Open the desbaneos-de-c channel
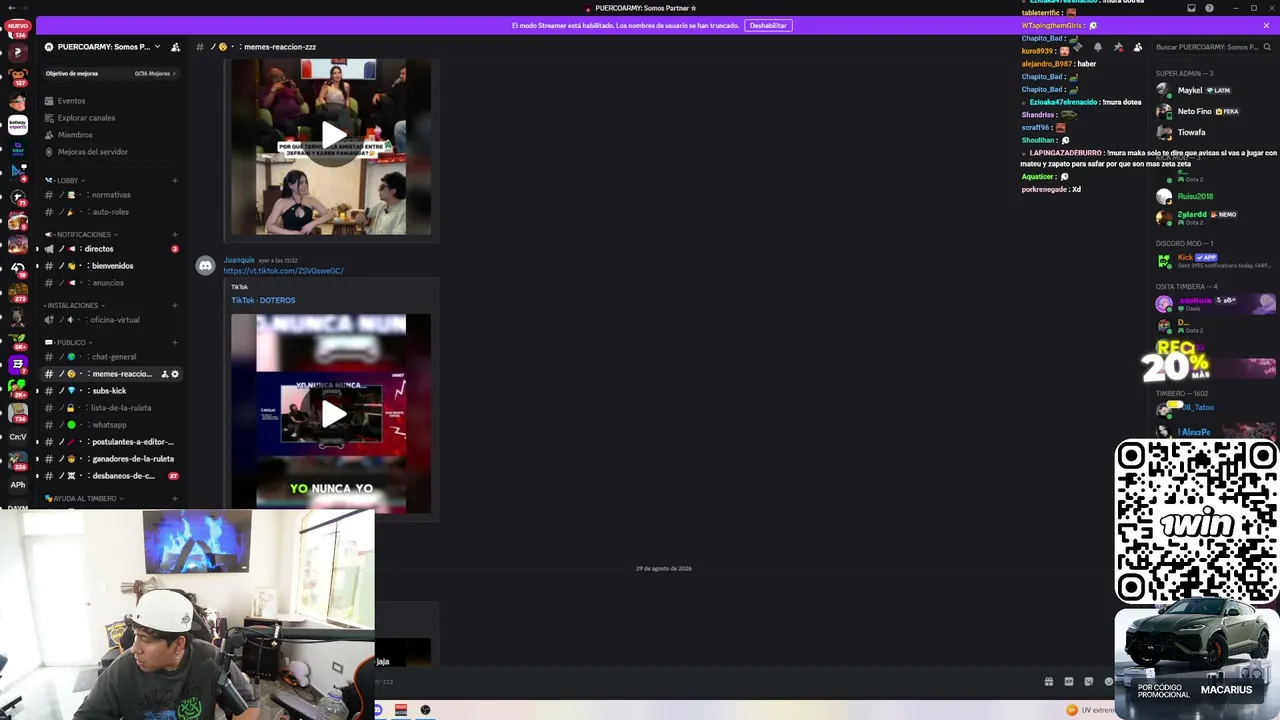The image size is (1280, 720). tap(110, 476)
